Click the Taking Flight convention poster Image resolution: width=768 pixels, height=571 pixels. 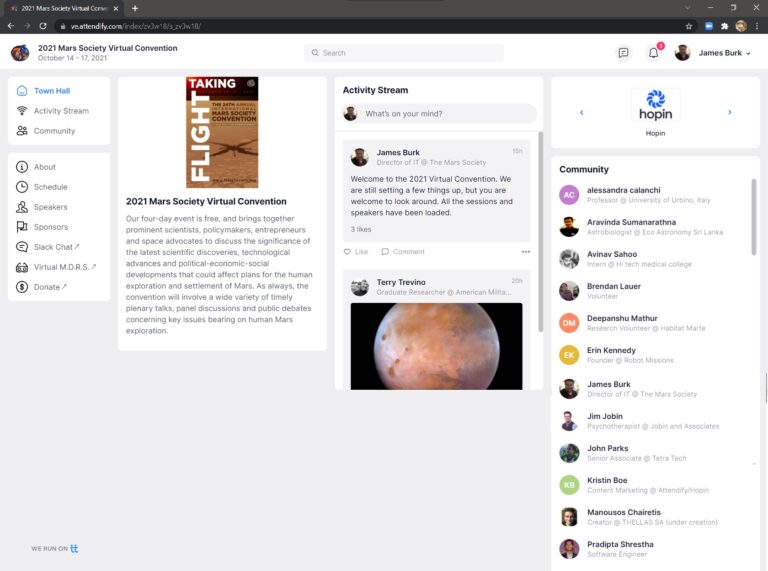click(222, 132)
